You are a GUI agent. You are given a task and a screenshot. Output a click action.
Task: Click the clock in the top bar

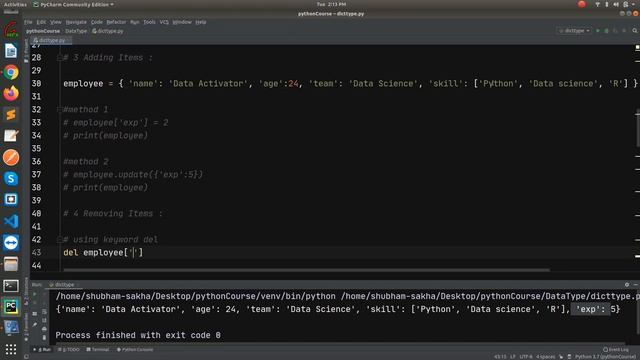[331, 4]
